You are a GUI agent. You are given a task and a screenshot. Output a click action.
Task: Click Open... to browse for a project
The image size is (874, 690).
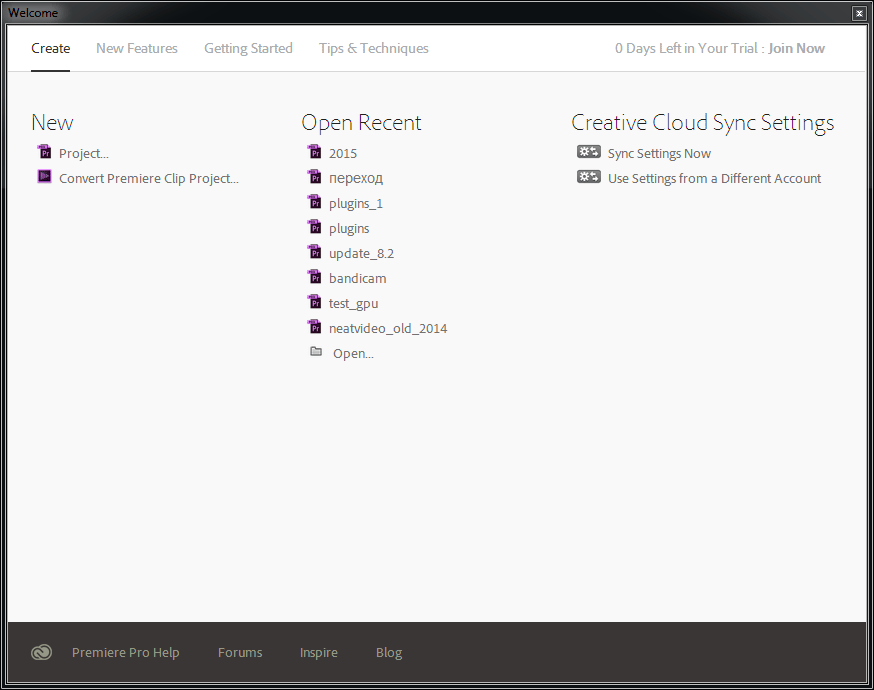pyautogui.click(x=353, y=353)
